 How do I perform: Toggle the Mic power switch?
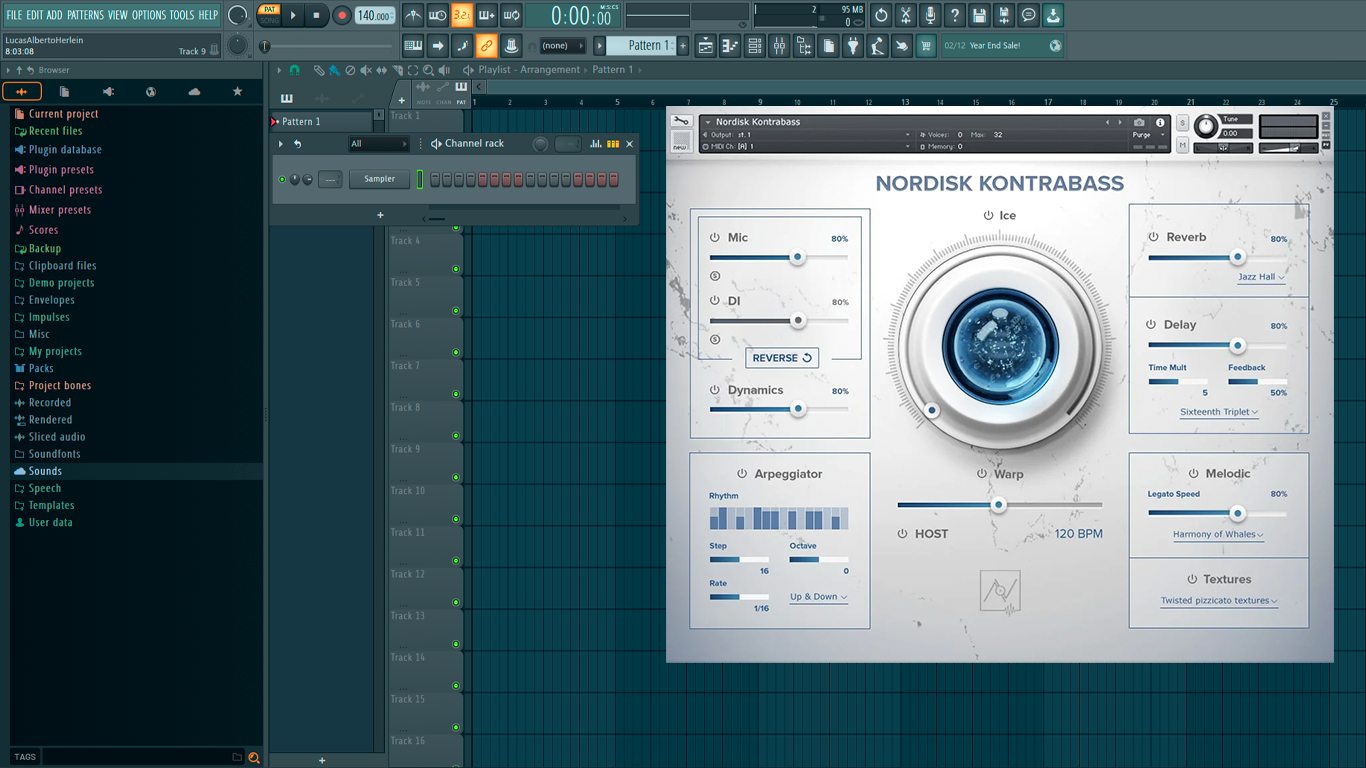coord(715,238)
